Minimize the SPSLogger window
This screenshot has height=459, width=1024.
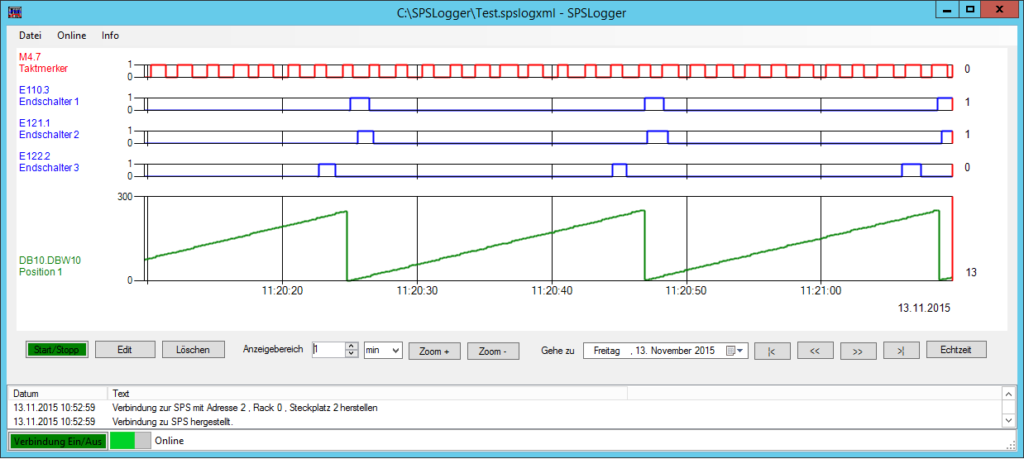tap(945, 9)
